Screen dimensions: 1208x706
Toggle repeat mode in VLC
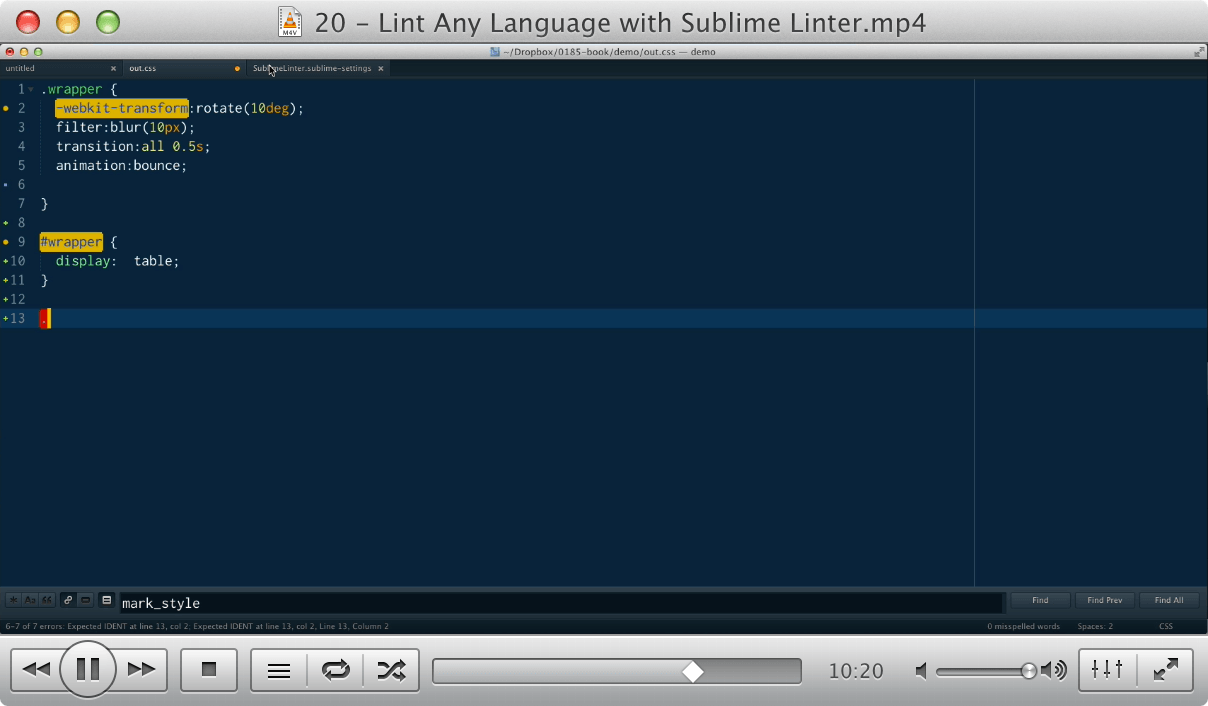coord(335,669)
